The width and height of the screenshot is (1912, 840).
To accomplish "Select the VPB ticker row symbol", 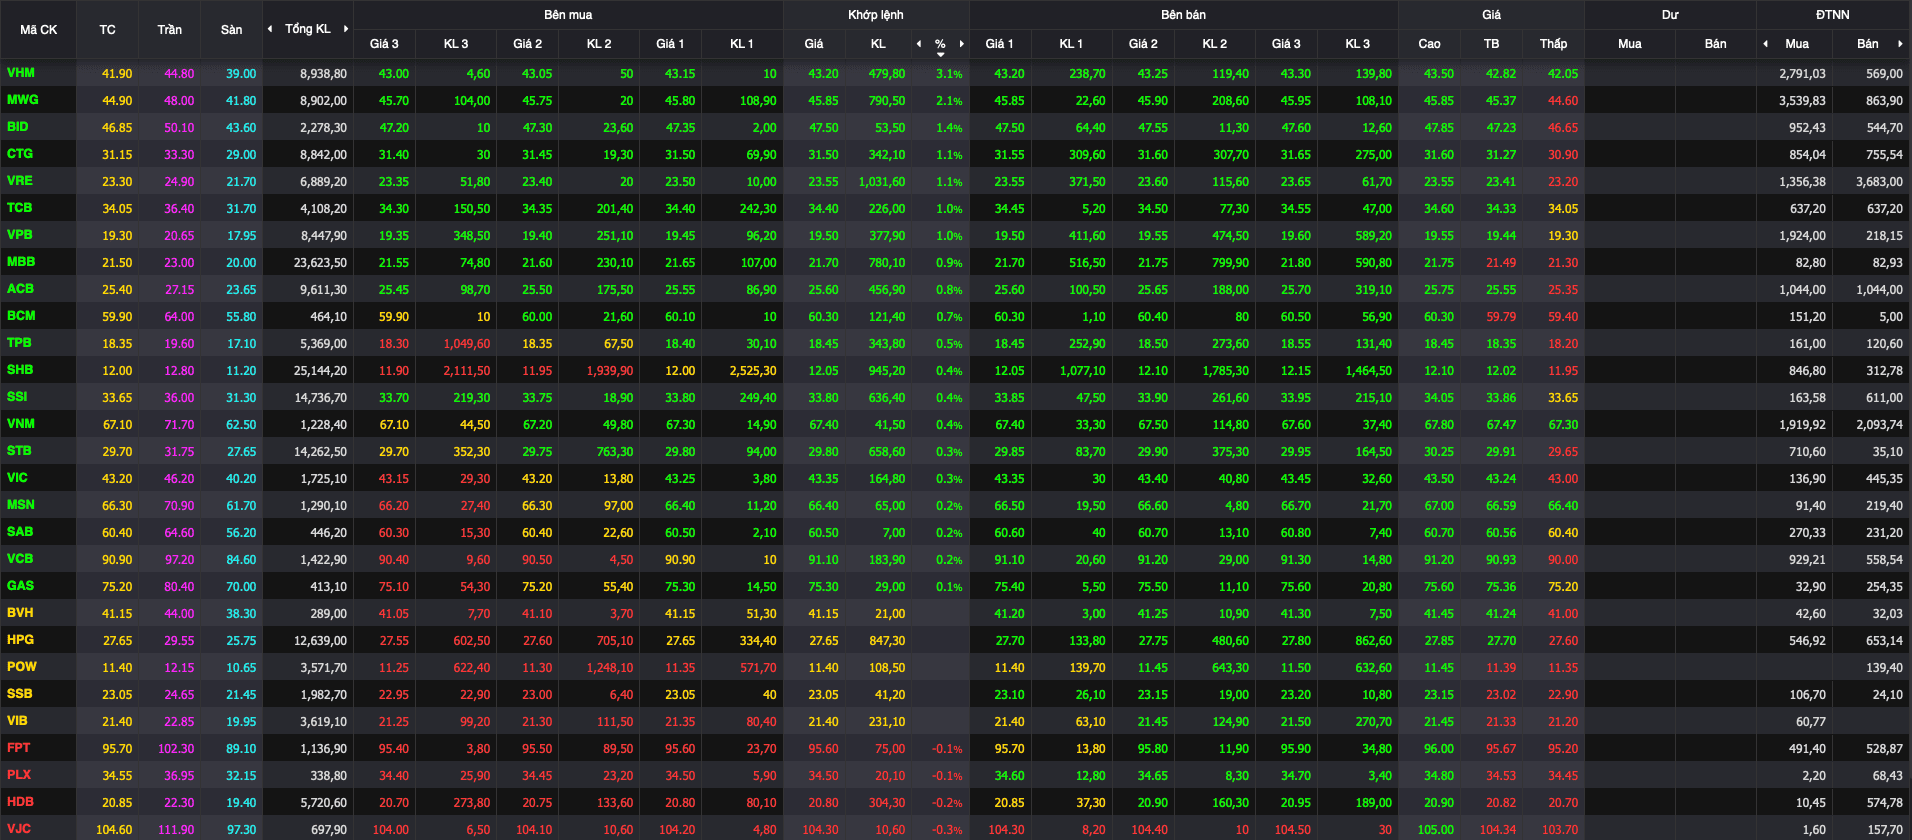I will point(20,235).
